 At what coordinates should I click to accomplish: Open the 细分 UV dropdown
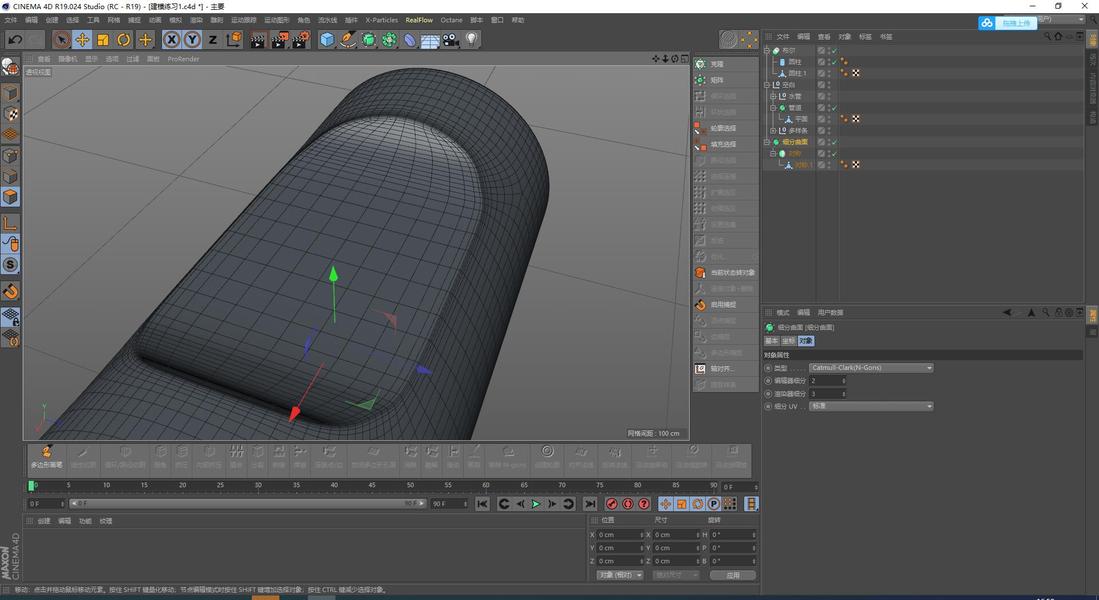[870, 407]
